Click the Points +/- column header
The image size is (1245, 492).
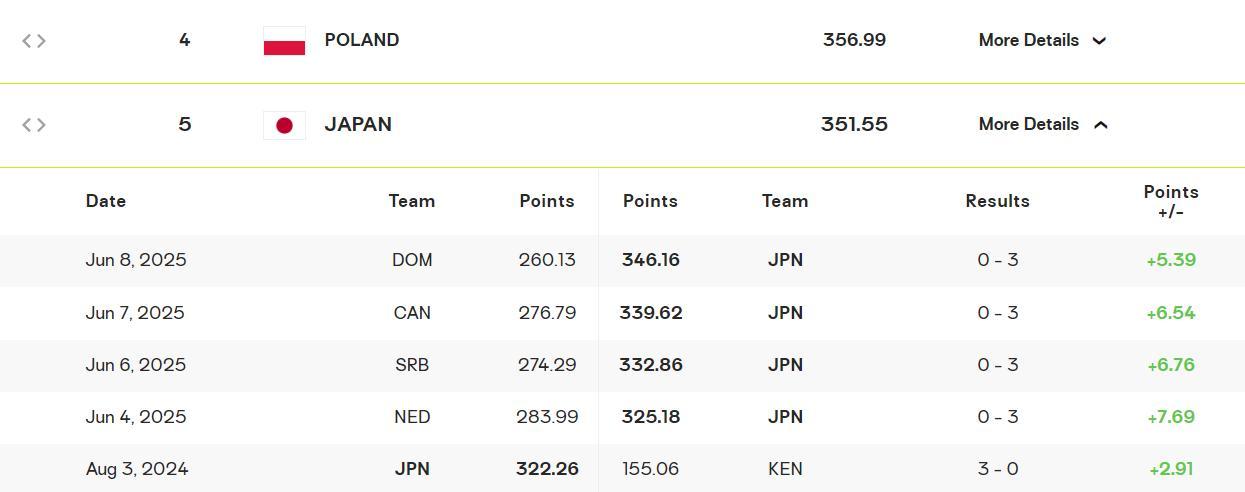click(1170, 201)
